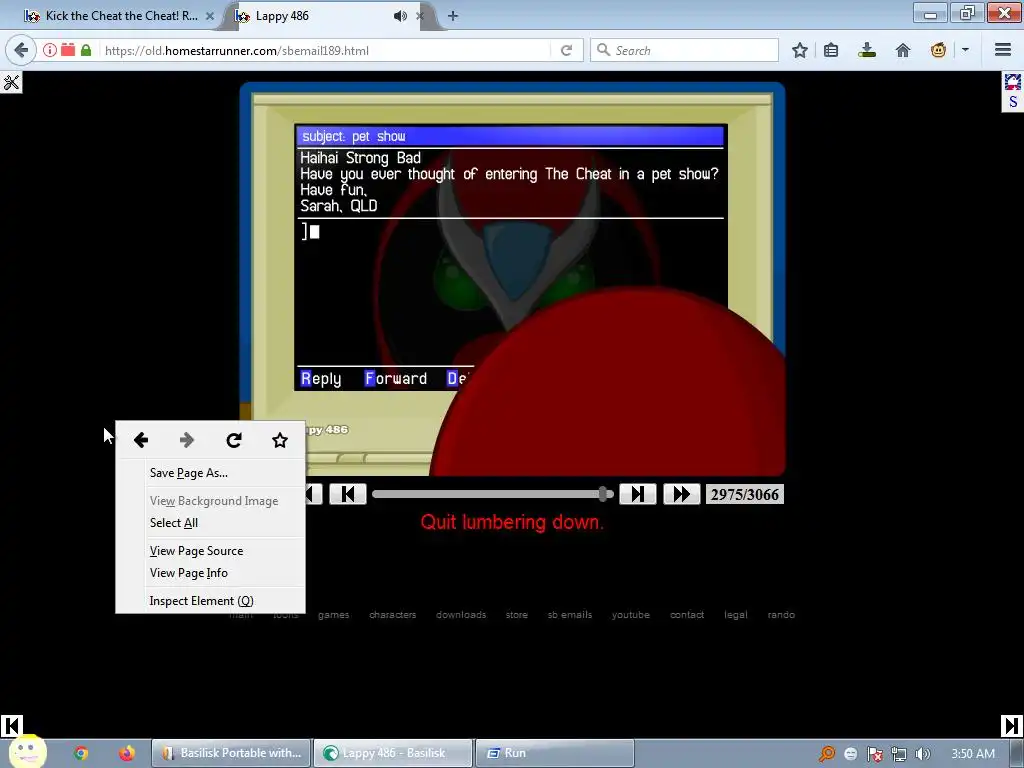The image size is (1024, 768).
Task: Context menu reload icon
Action: click(234, 440)
